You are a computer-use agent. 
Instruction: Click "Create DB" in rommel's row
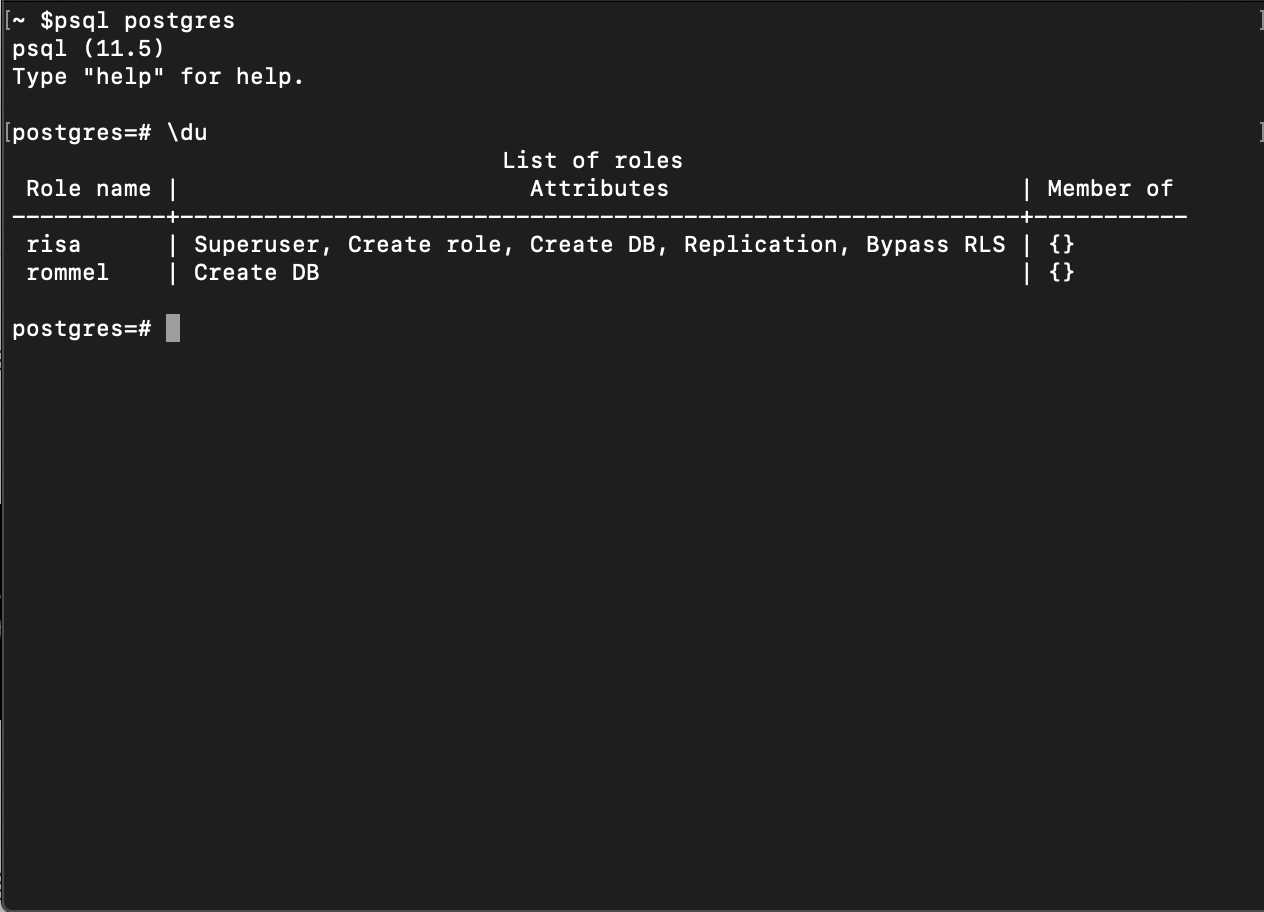point(257,272)
